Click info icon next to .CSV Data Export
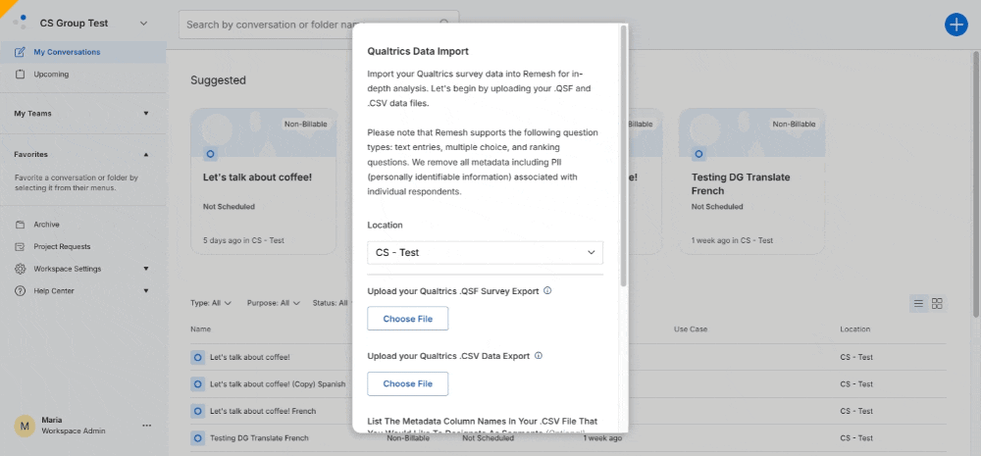 click(x=539, y=355)
